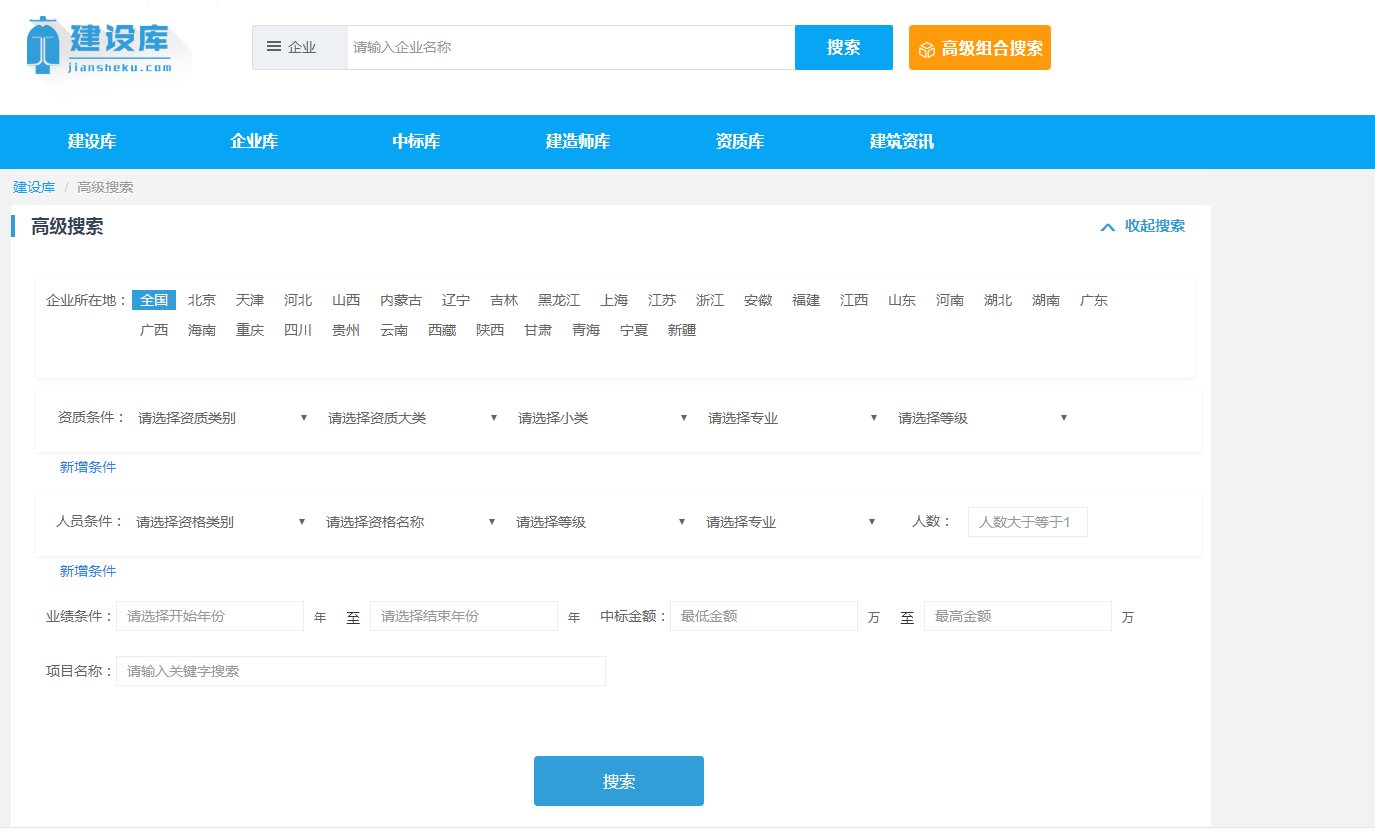Select 新疆 region

click(682, 330)
